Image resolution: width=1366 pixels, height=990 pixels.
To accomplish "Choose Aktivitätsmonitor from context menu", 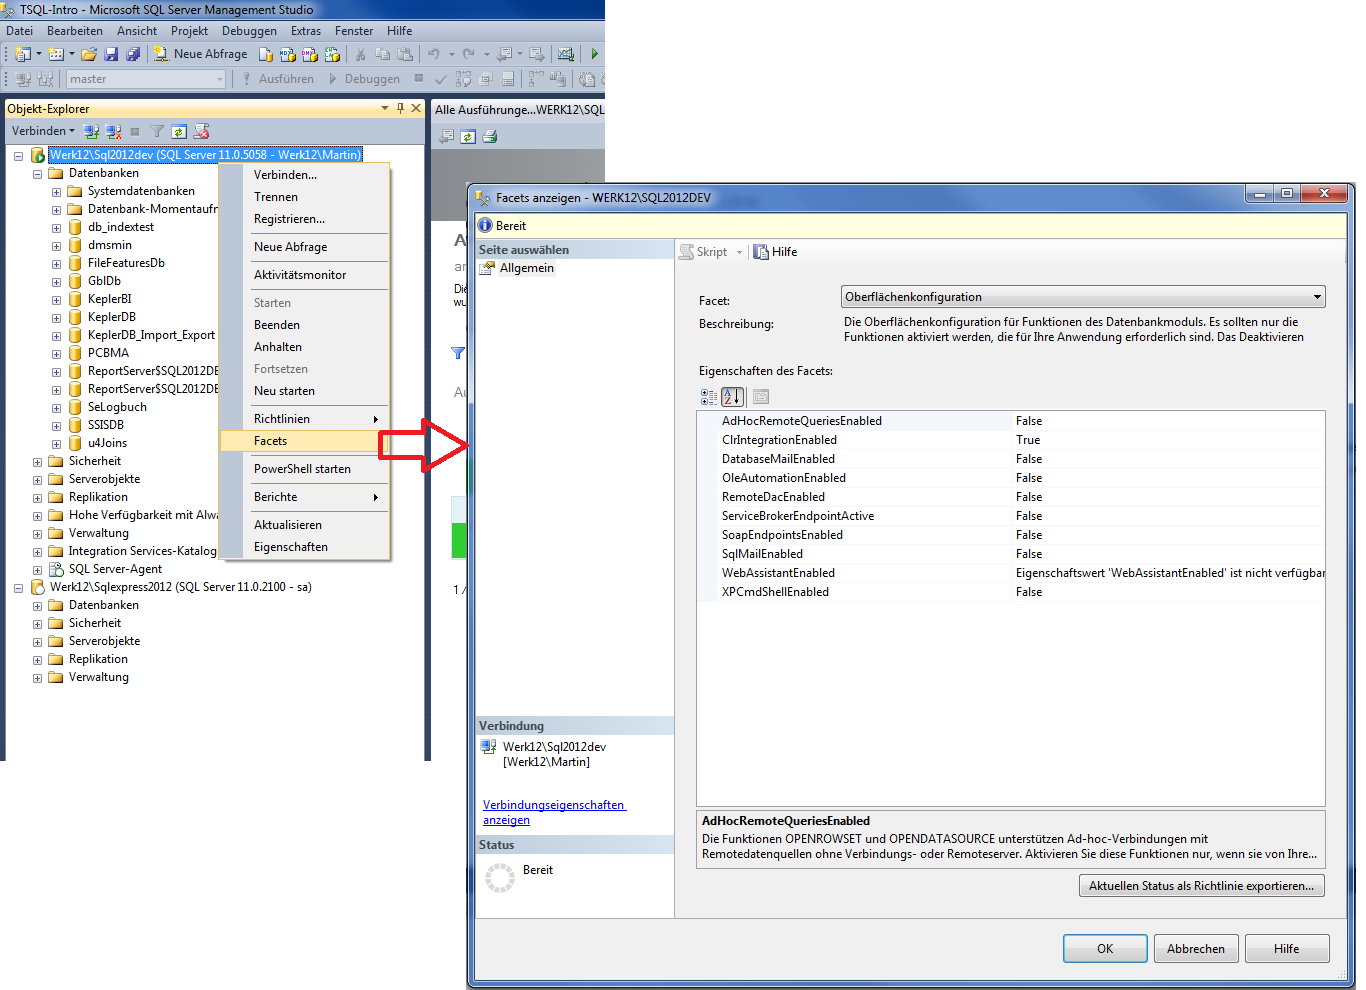I will [x=303, y=275].
